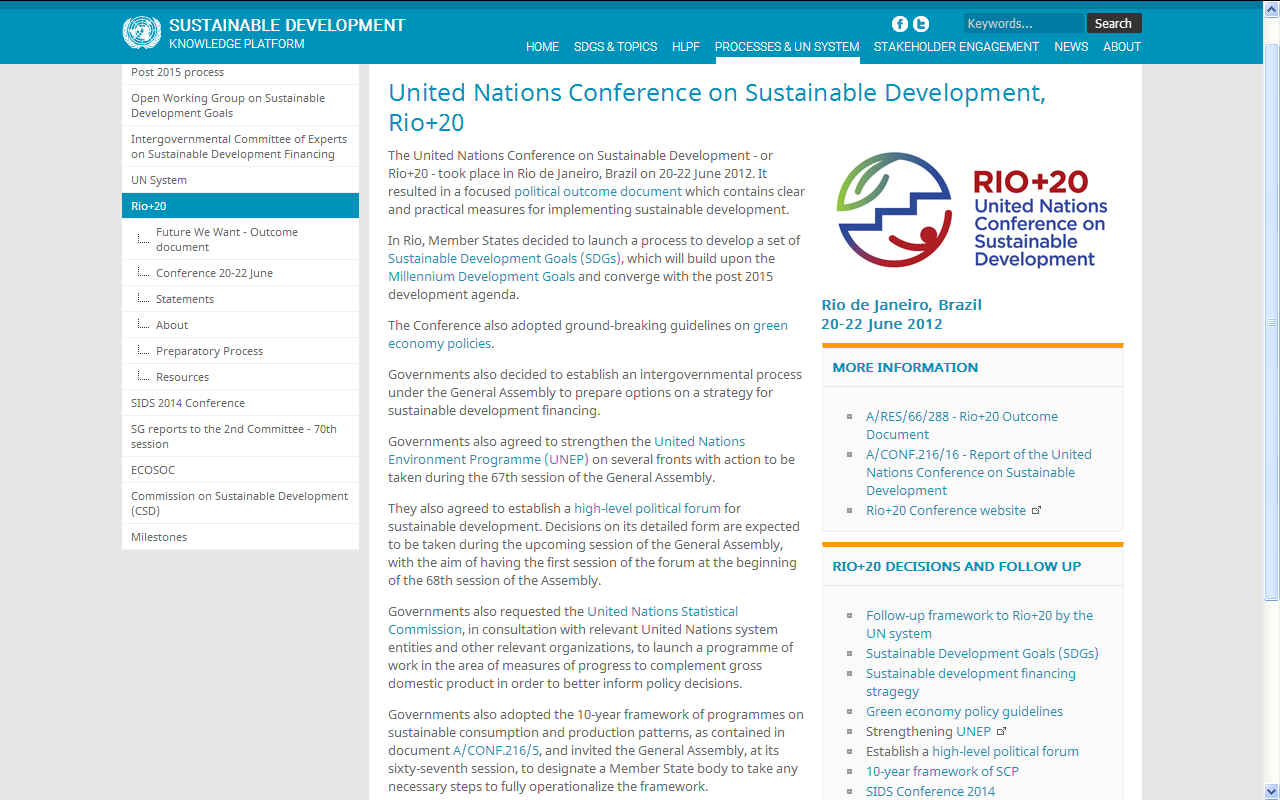Open Statements subitem in sidebar
Viewport: 1280px width, 800px height.
(240, 299)
